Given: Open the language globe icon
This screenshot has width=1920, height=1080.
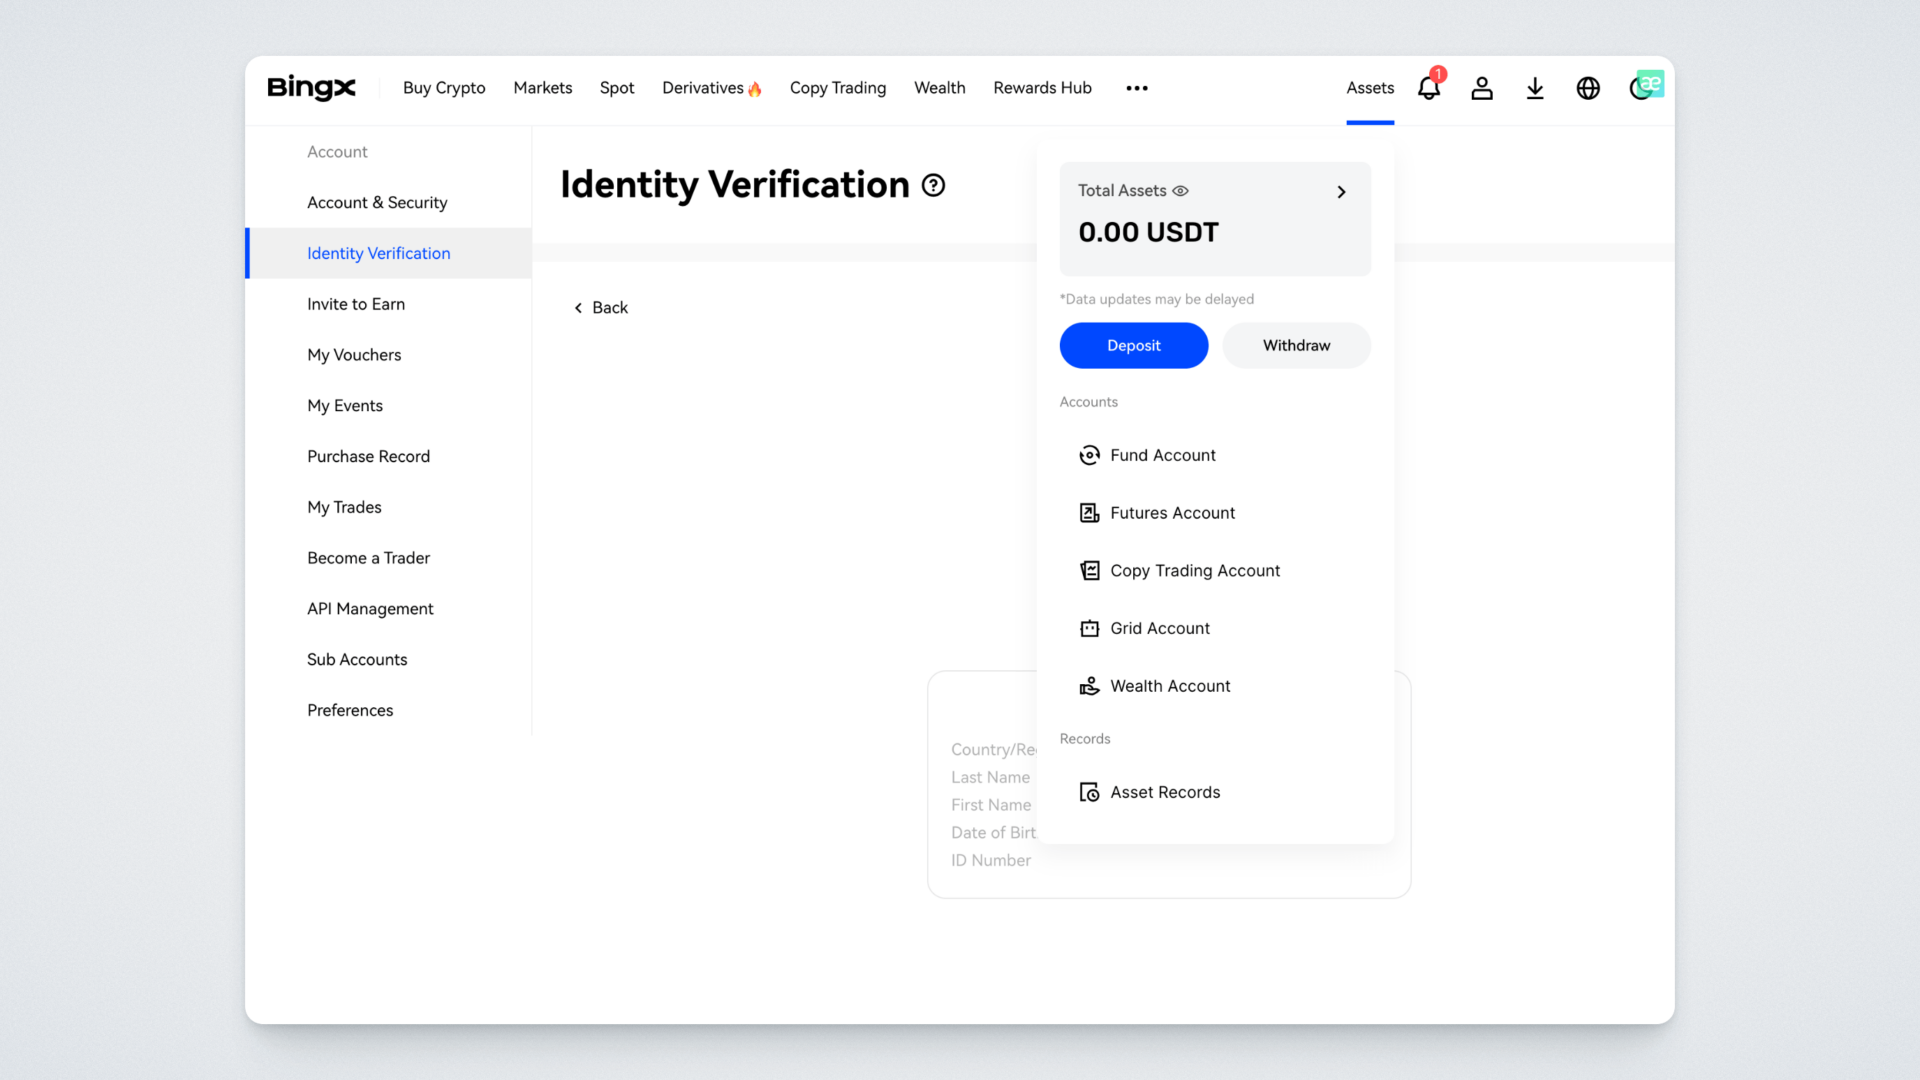Looking at the screenshot, I should coord(1588,89).
